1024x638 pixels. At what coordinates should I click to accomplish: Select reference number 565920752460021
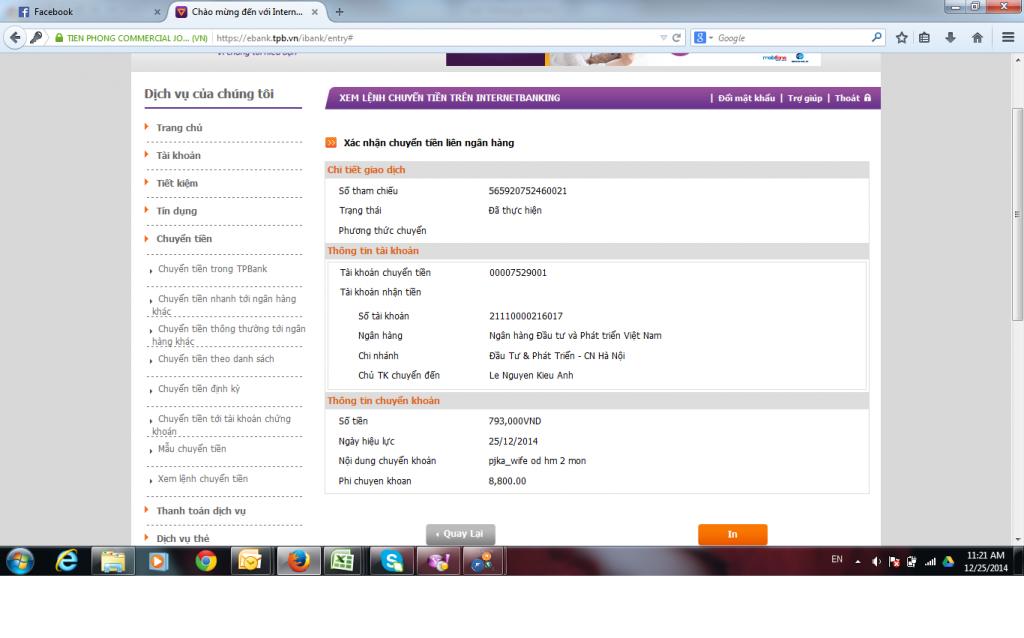[528, 191]
